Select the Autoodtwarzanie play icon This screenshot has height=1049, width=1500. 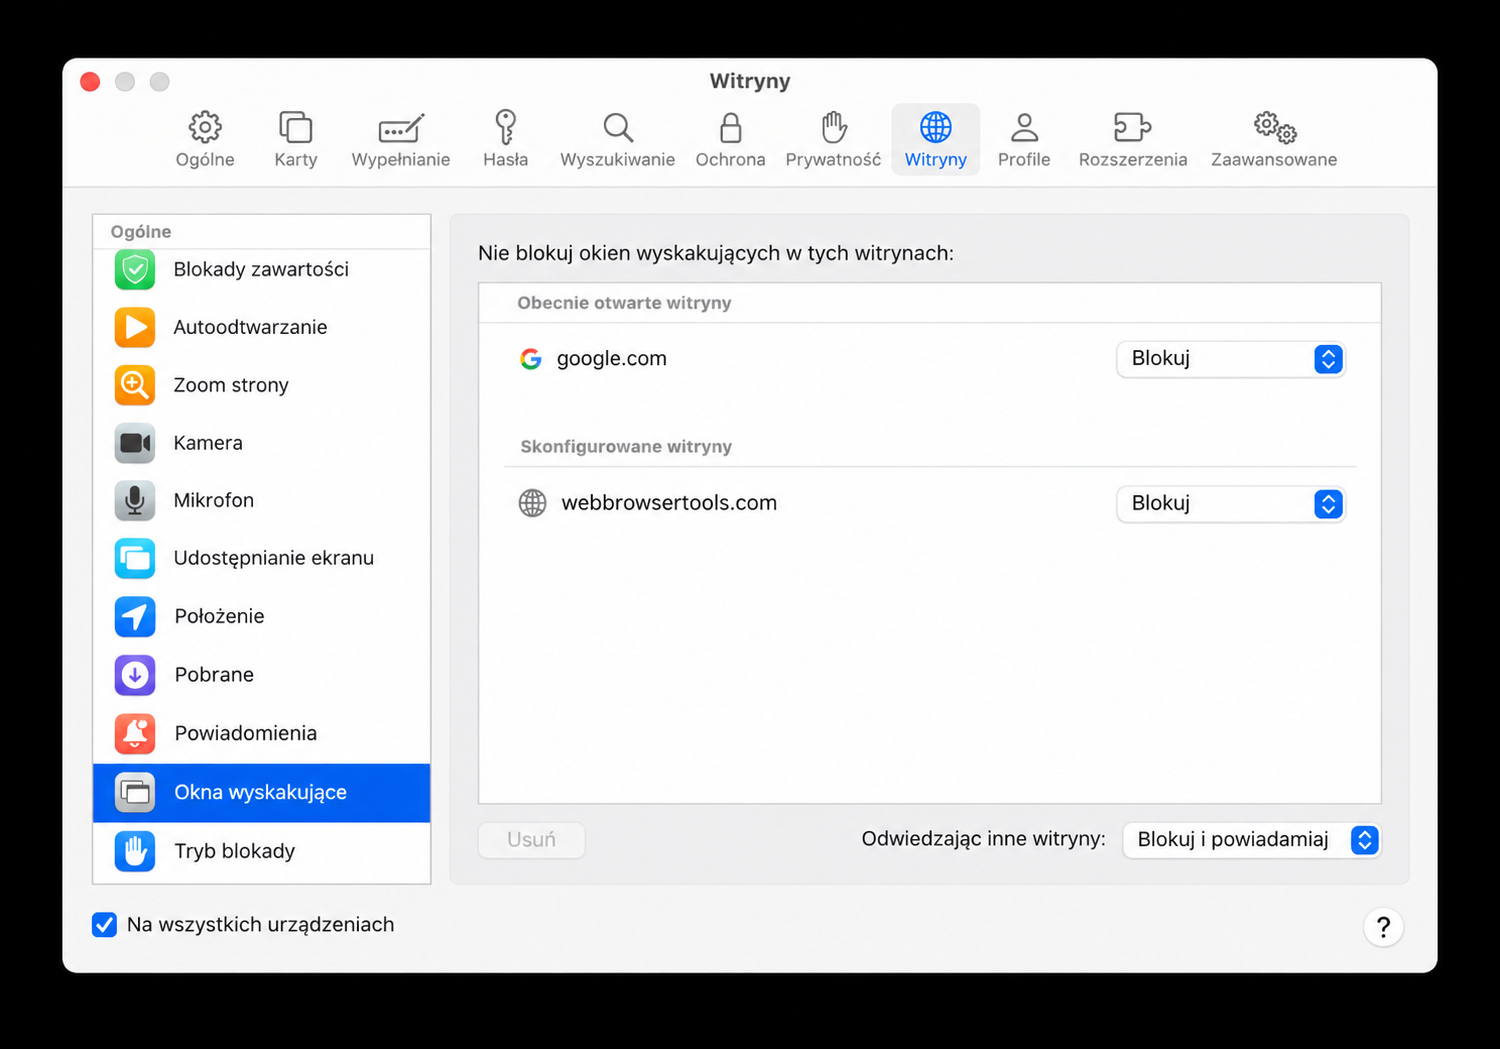click(135, 327)
